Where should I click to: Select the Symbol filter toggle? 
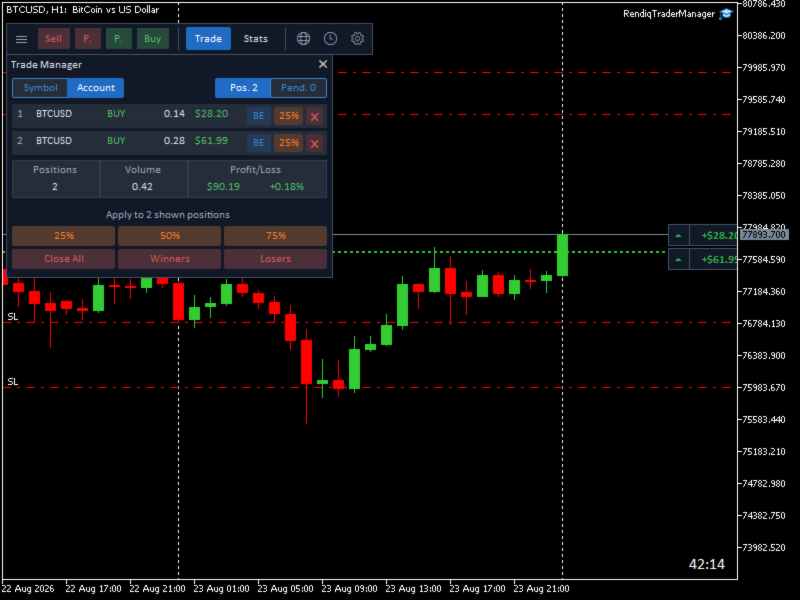(40, 88)
